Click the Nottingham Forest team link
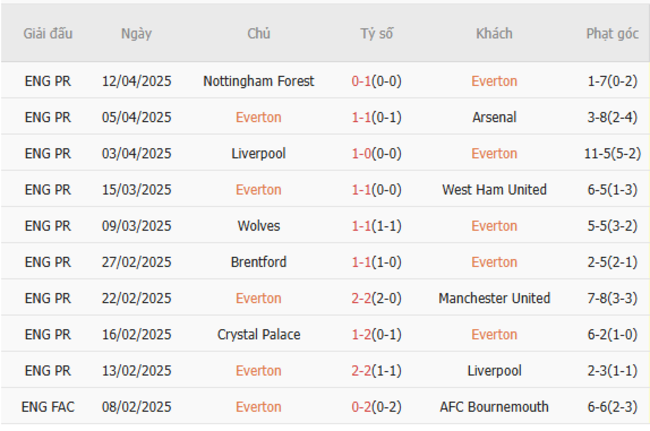This screenshot has width=650, height=431. click(x=258, y=81)
